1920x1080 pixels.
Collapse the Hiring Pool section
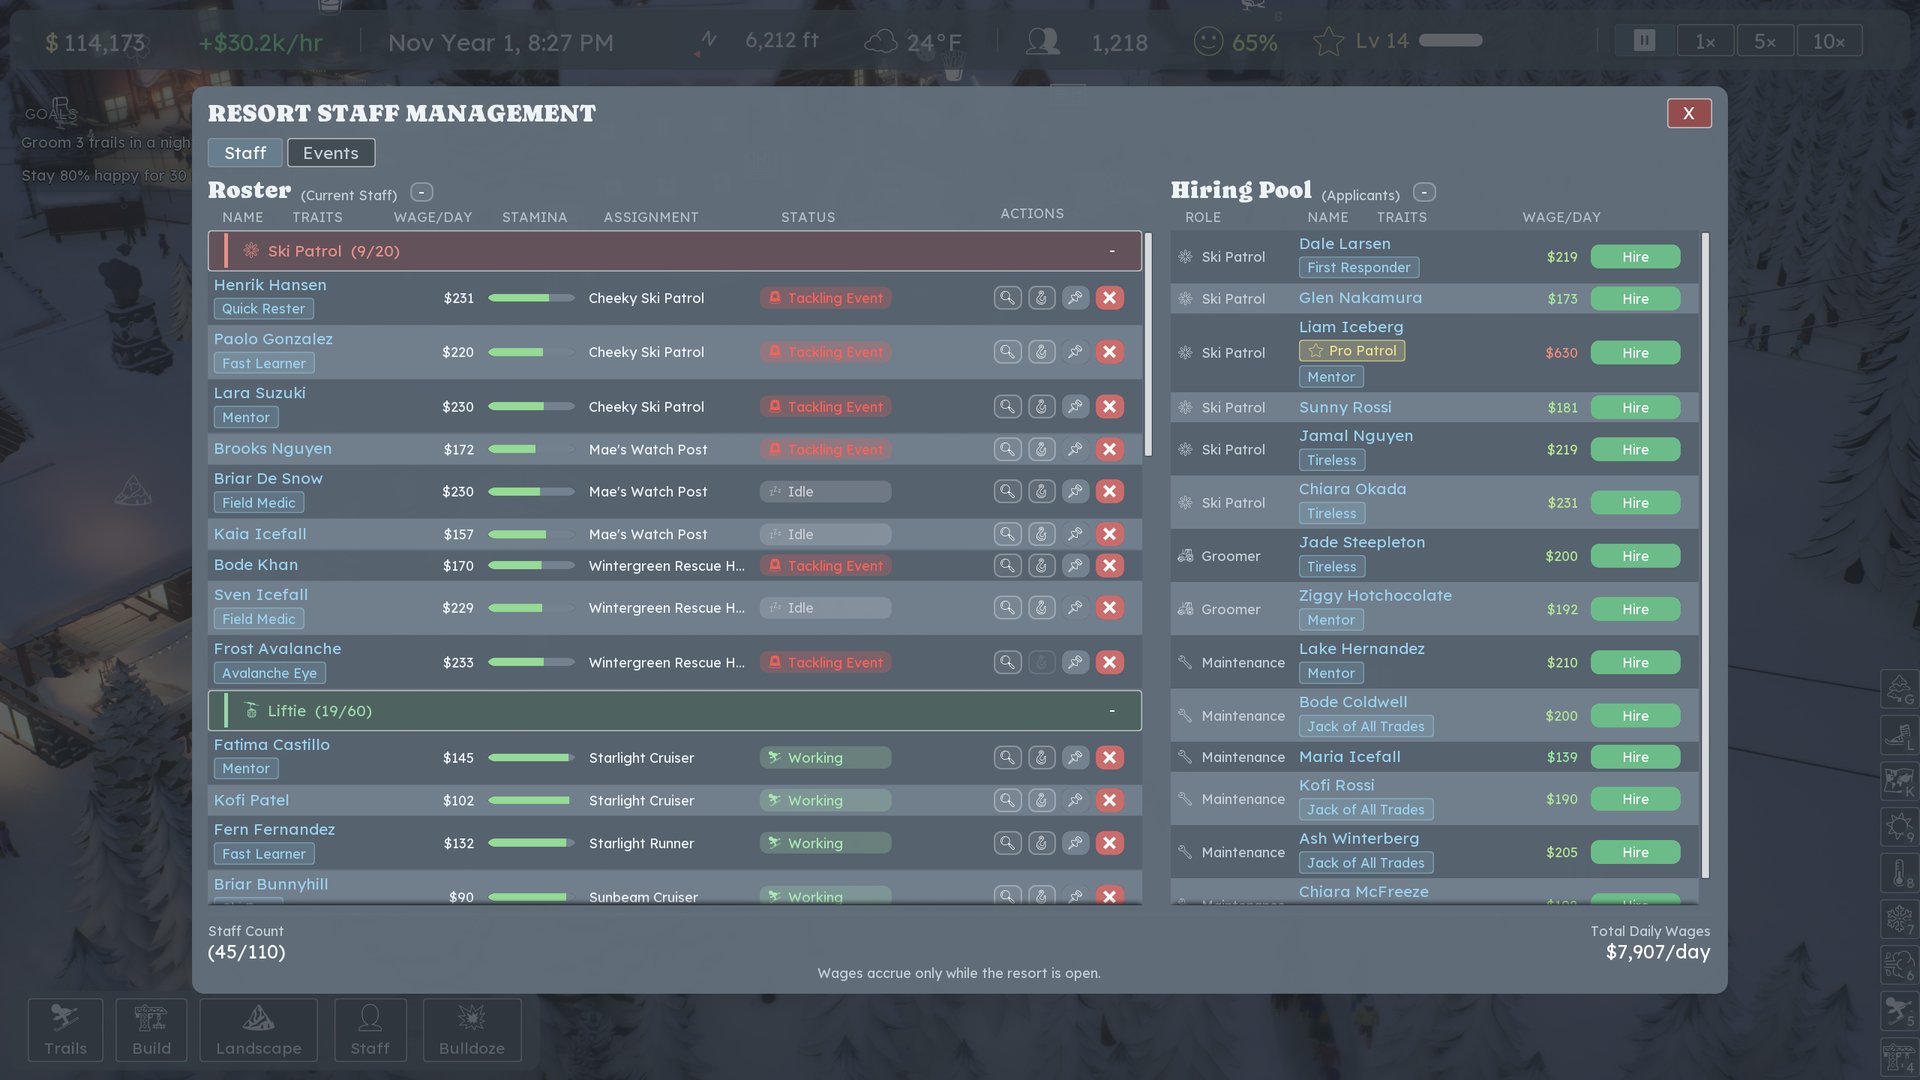(1425, 192)
